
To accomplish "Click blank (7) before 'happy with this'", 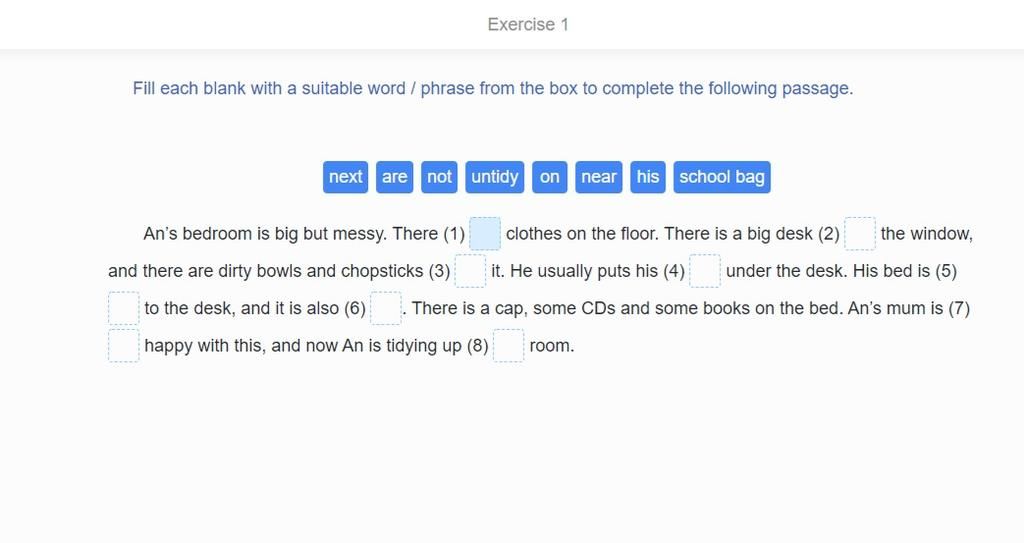I will [x=123, y=346].
